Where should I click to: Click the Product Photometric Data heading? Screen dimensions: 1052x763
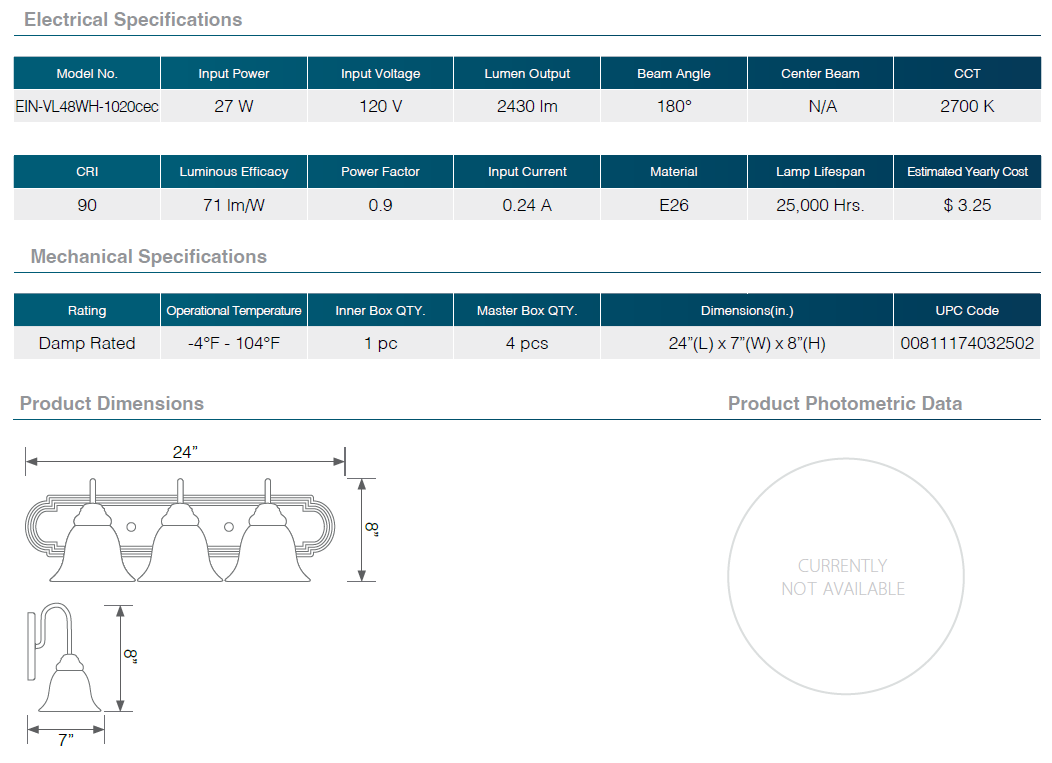(844, 404)
